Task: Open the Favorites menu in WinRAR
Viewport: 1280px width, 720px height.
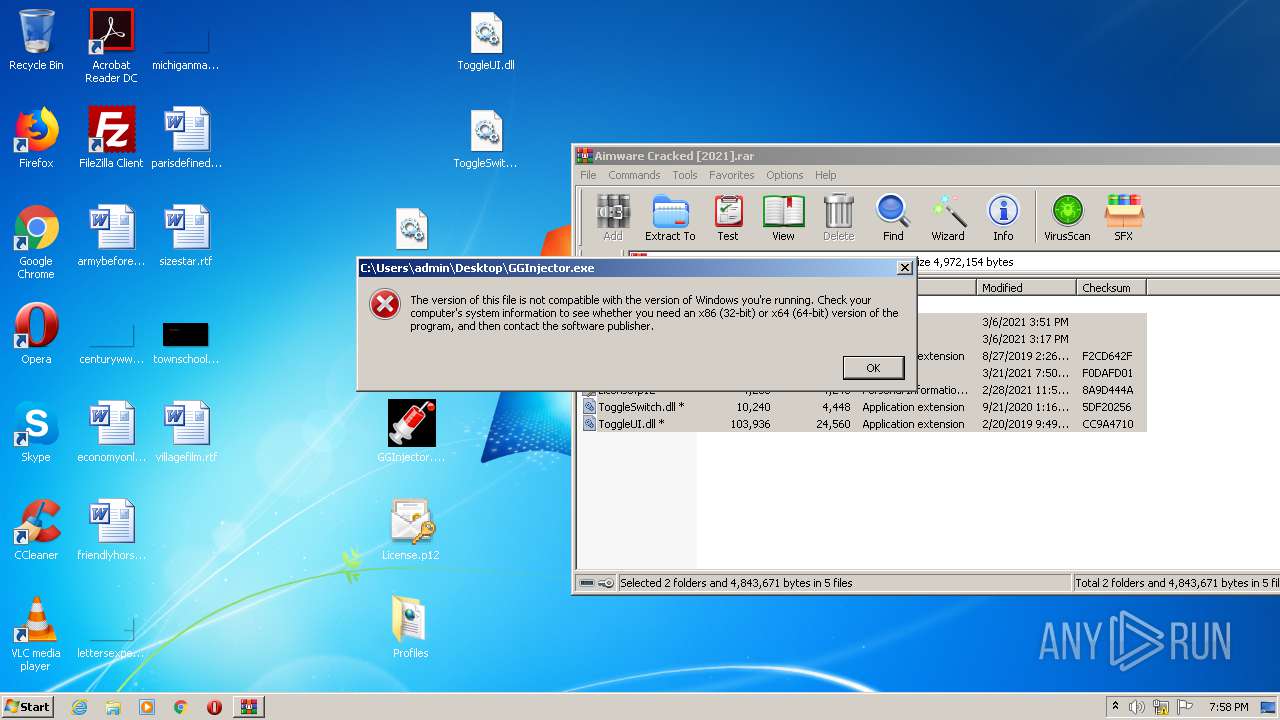Action: [732, 175]
